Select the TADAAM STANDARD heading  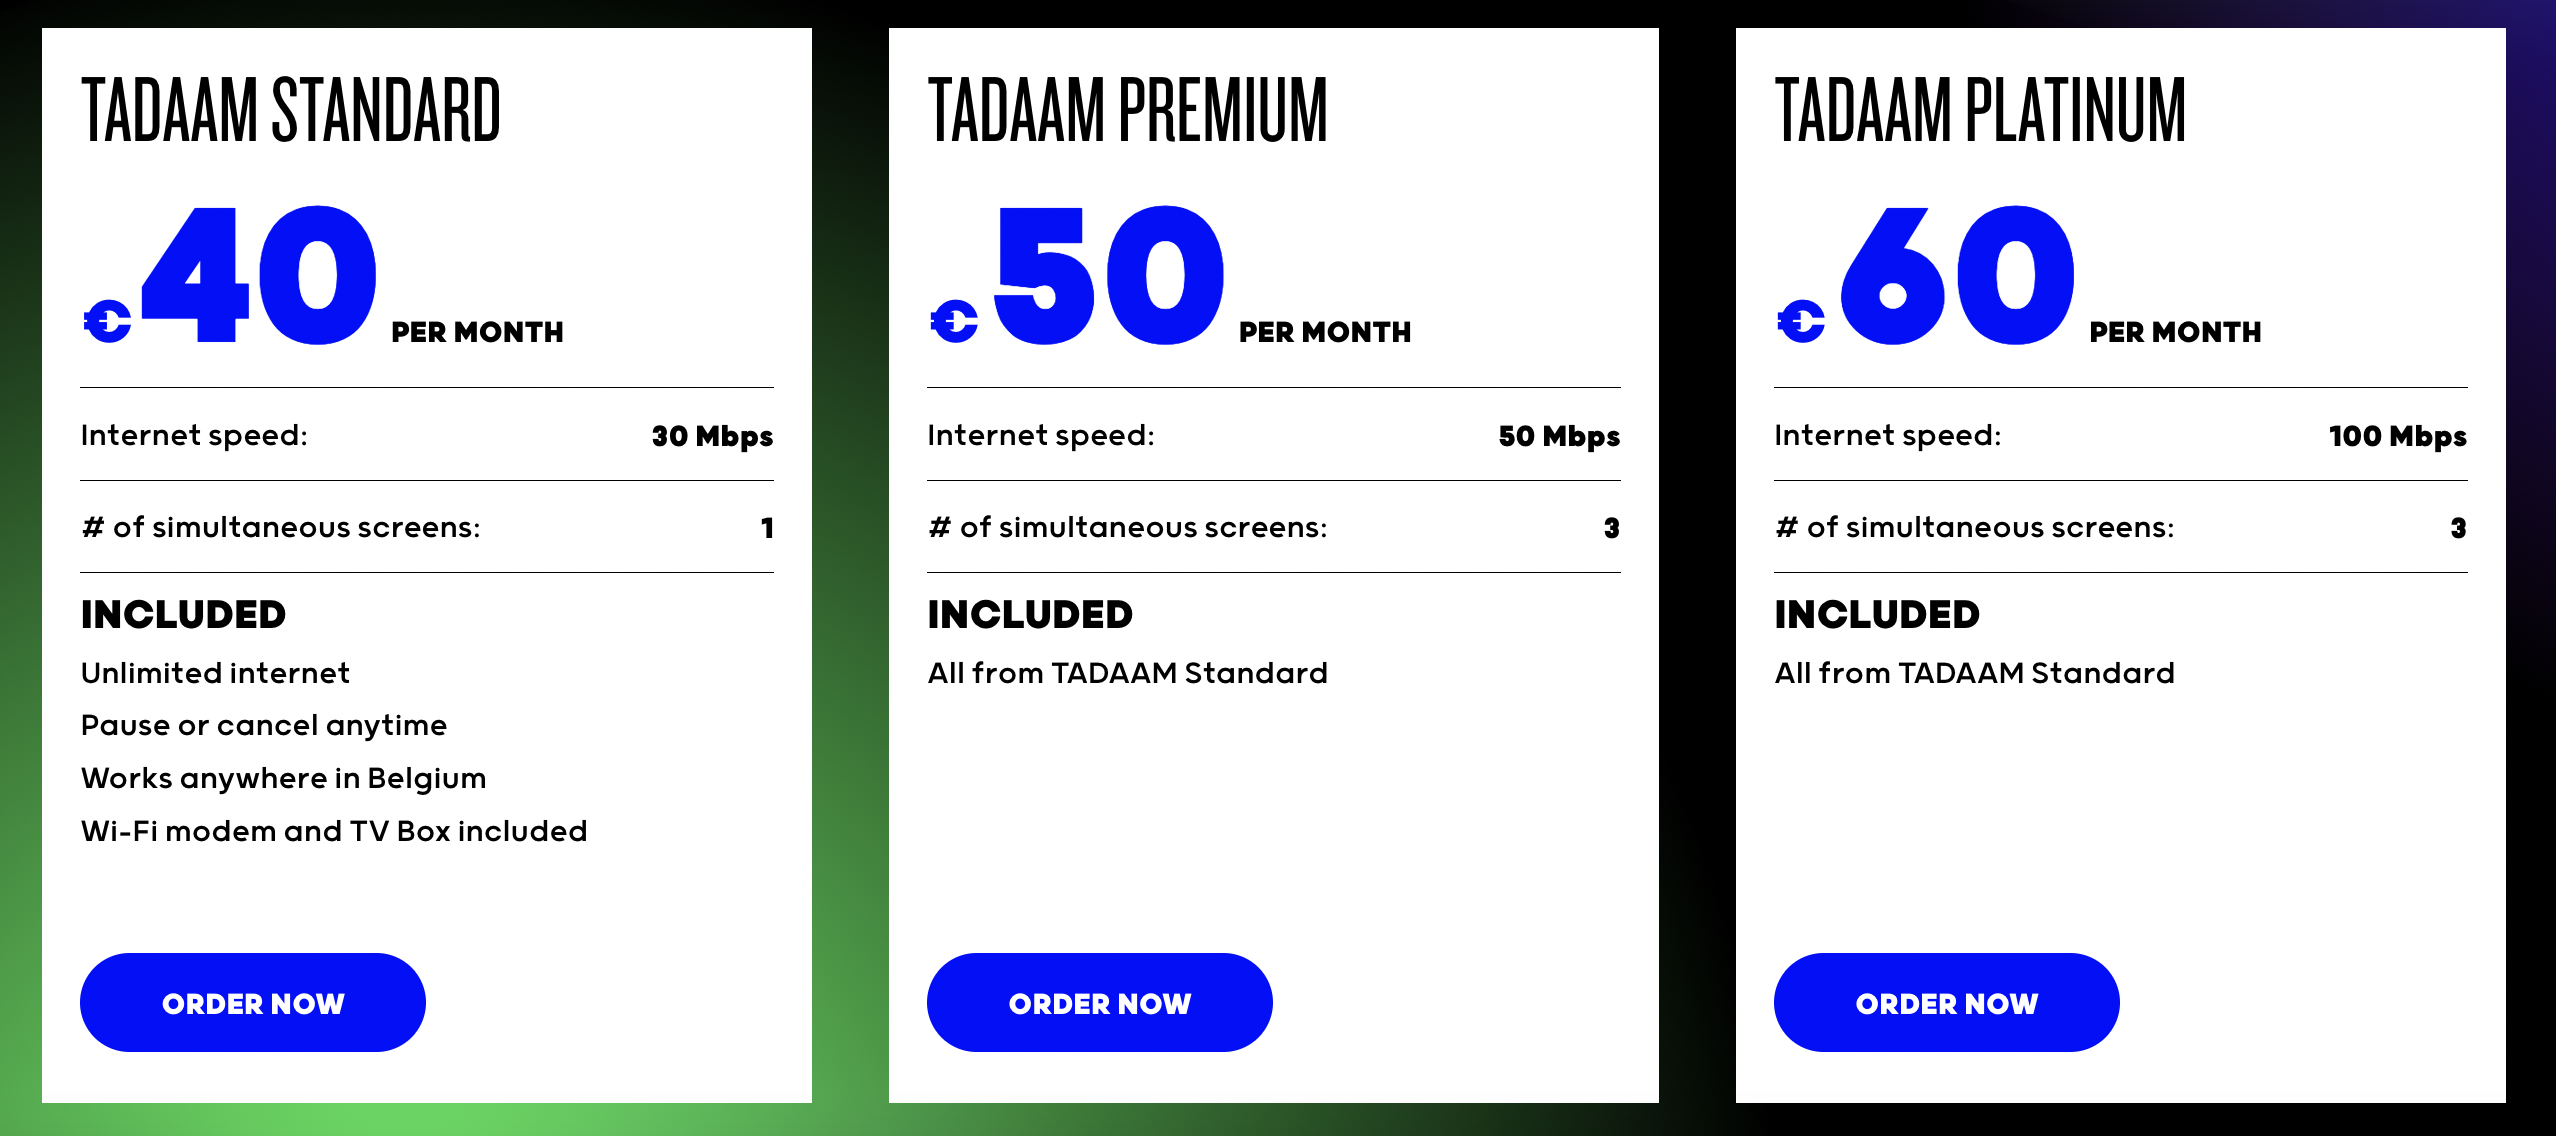[291, 110]
